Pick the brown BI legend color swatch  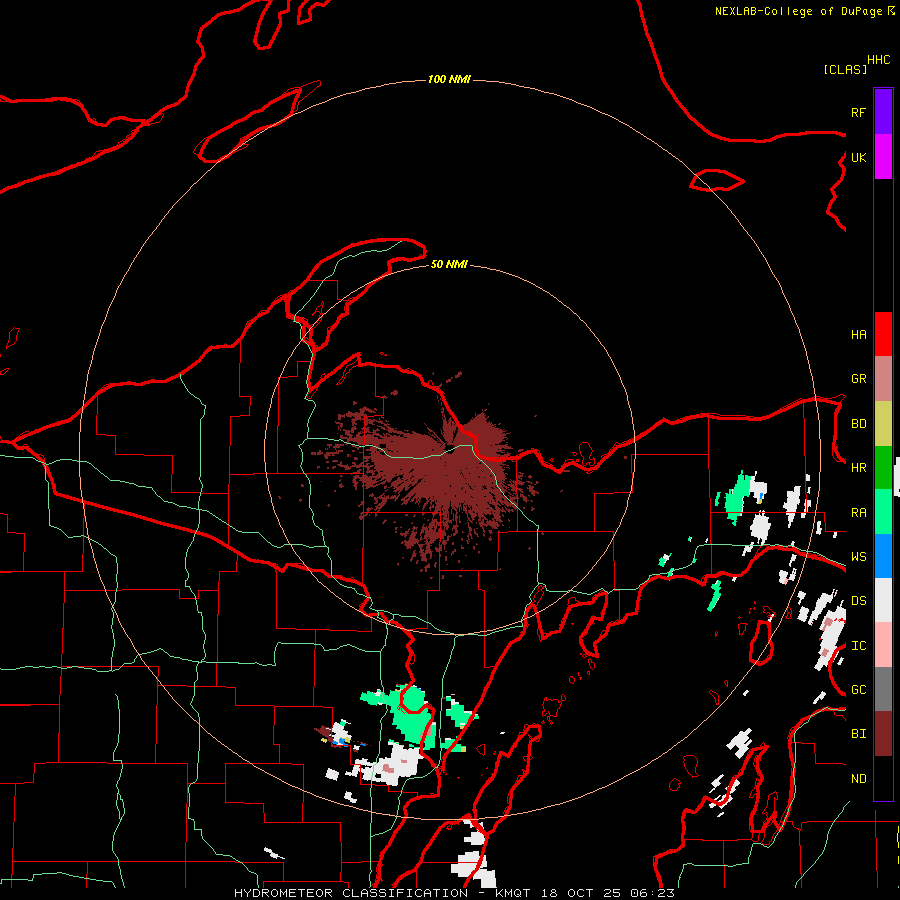(x=883, y=734)
